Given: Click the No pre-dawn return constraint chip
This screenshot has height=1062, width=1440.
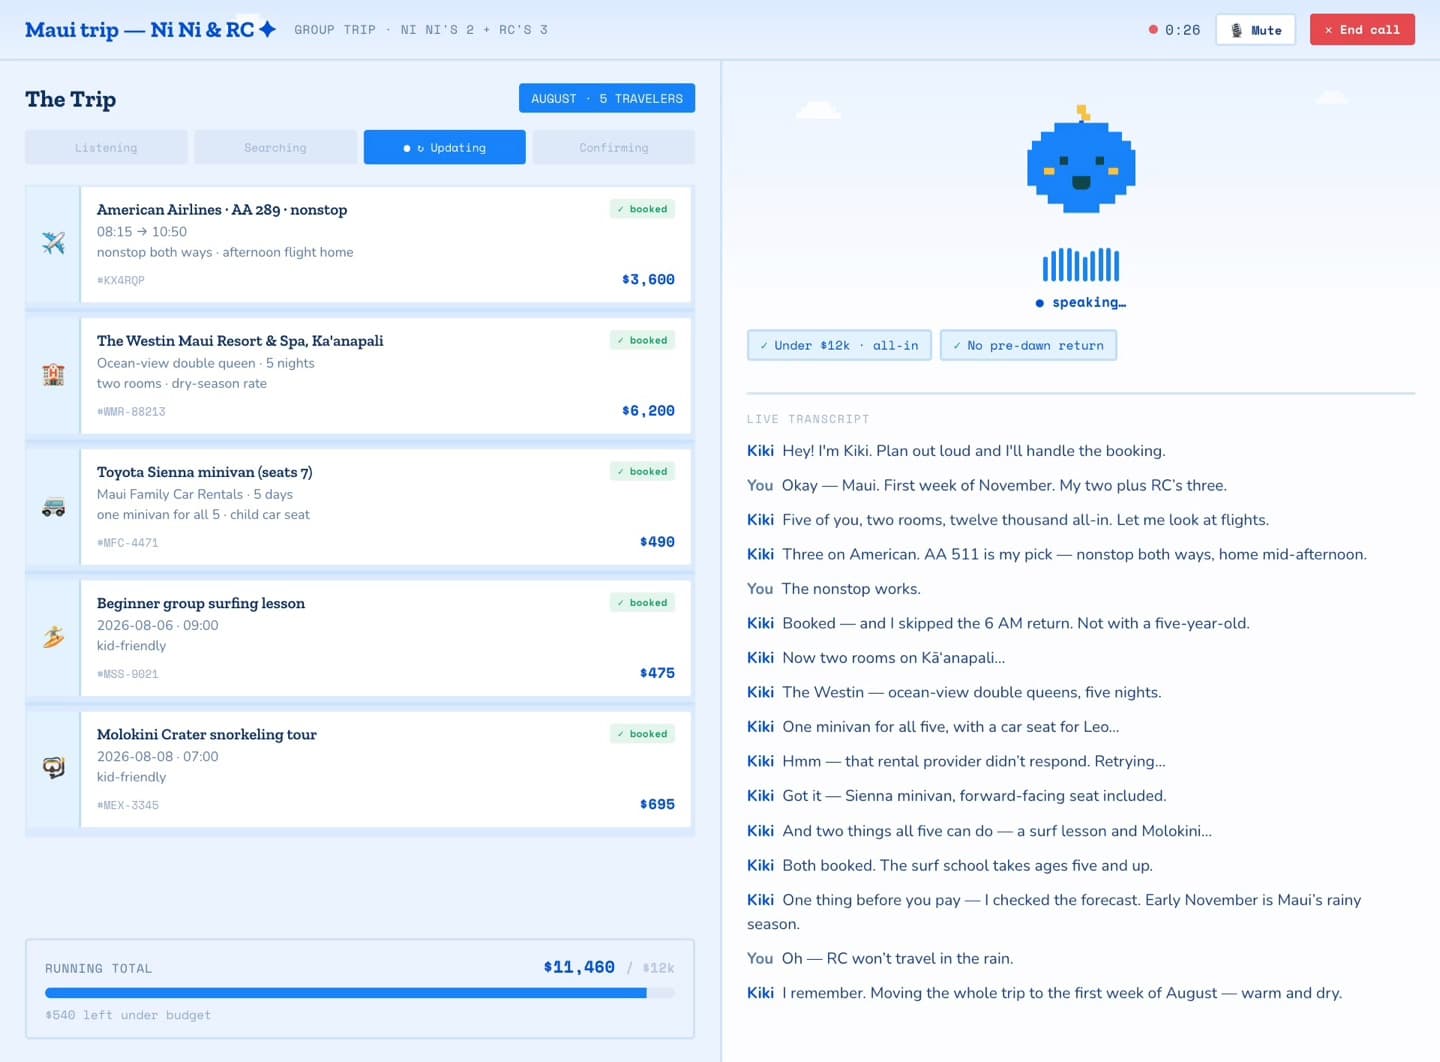Looking at the screenshot, I should click(1028, 345).
